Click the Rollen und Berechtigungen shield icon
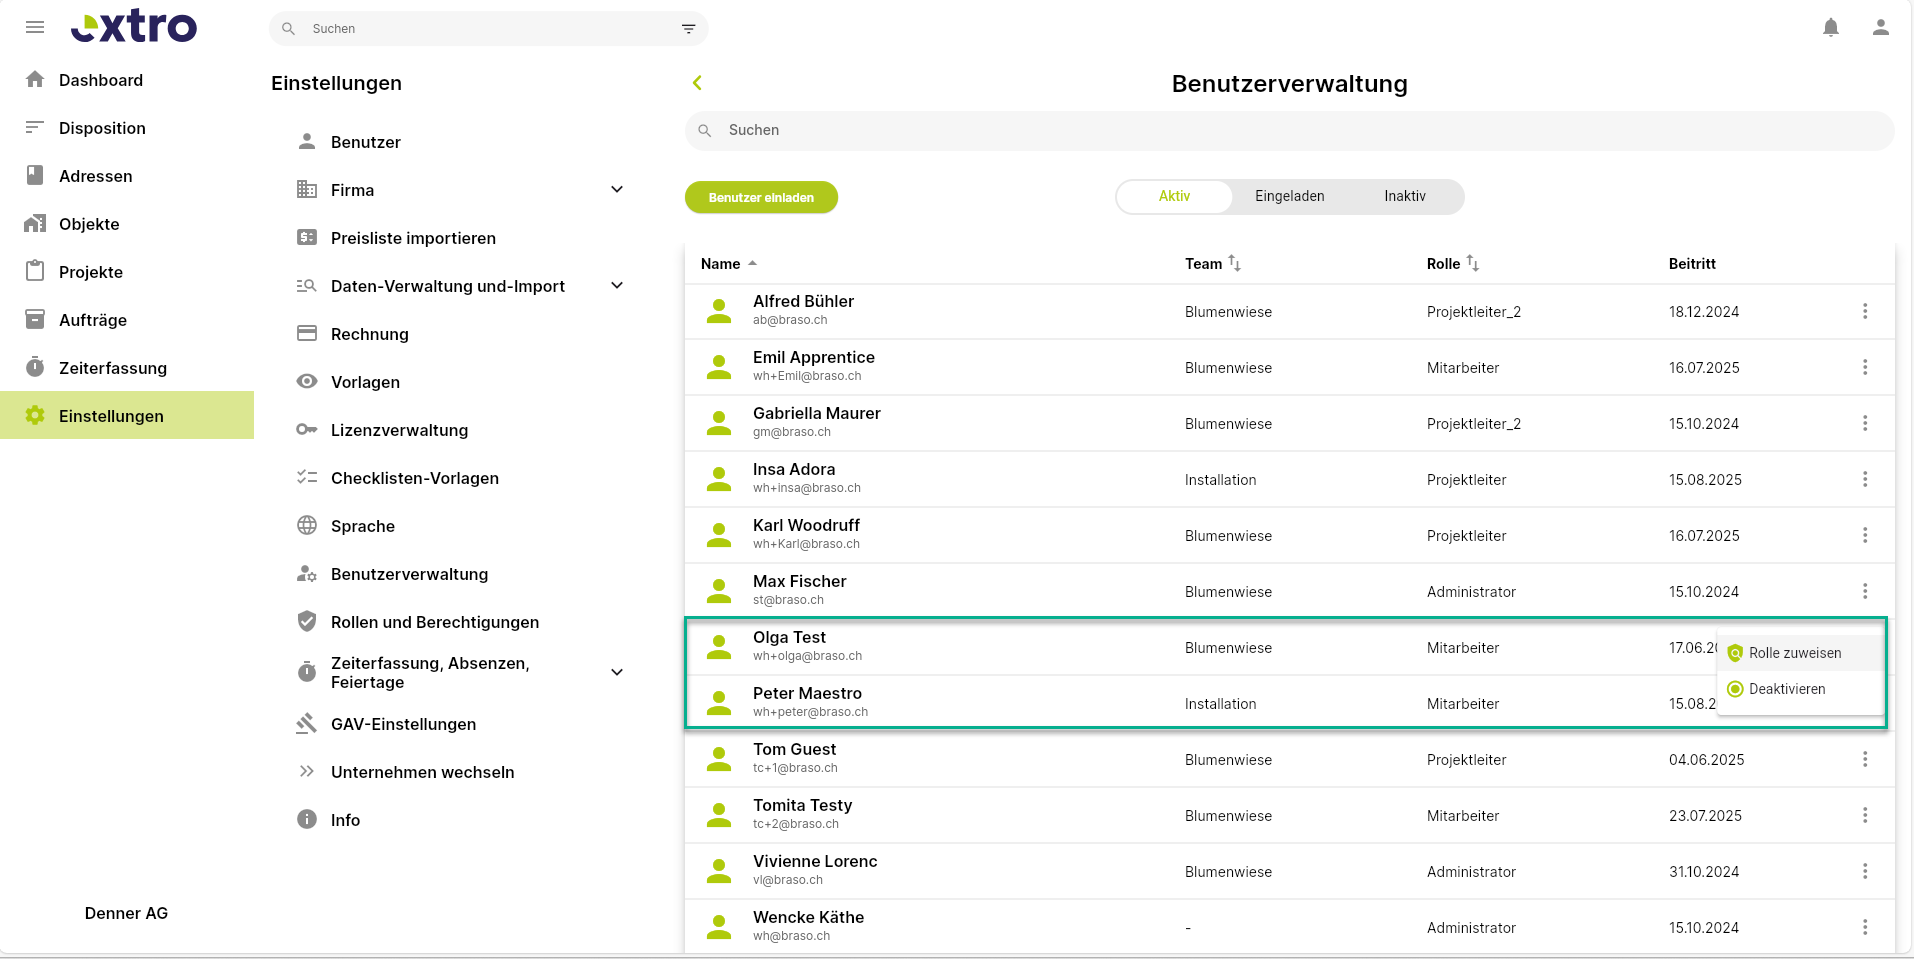The height and width of the screenshot is (959, 1914). pyautogui.click(x=307, y=621)
